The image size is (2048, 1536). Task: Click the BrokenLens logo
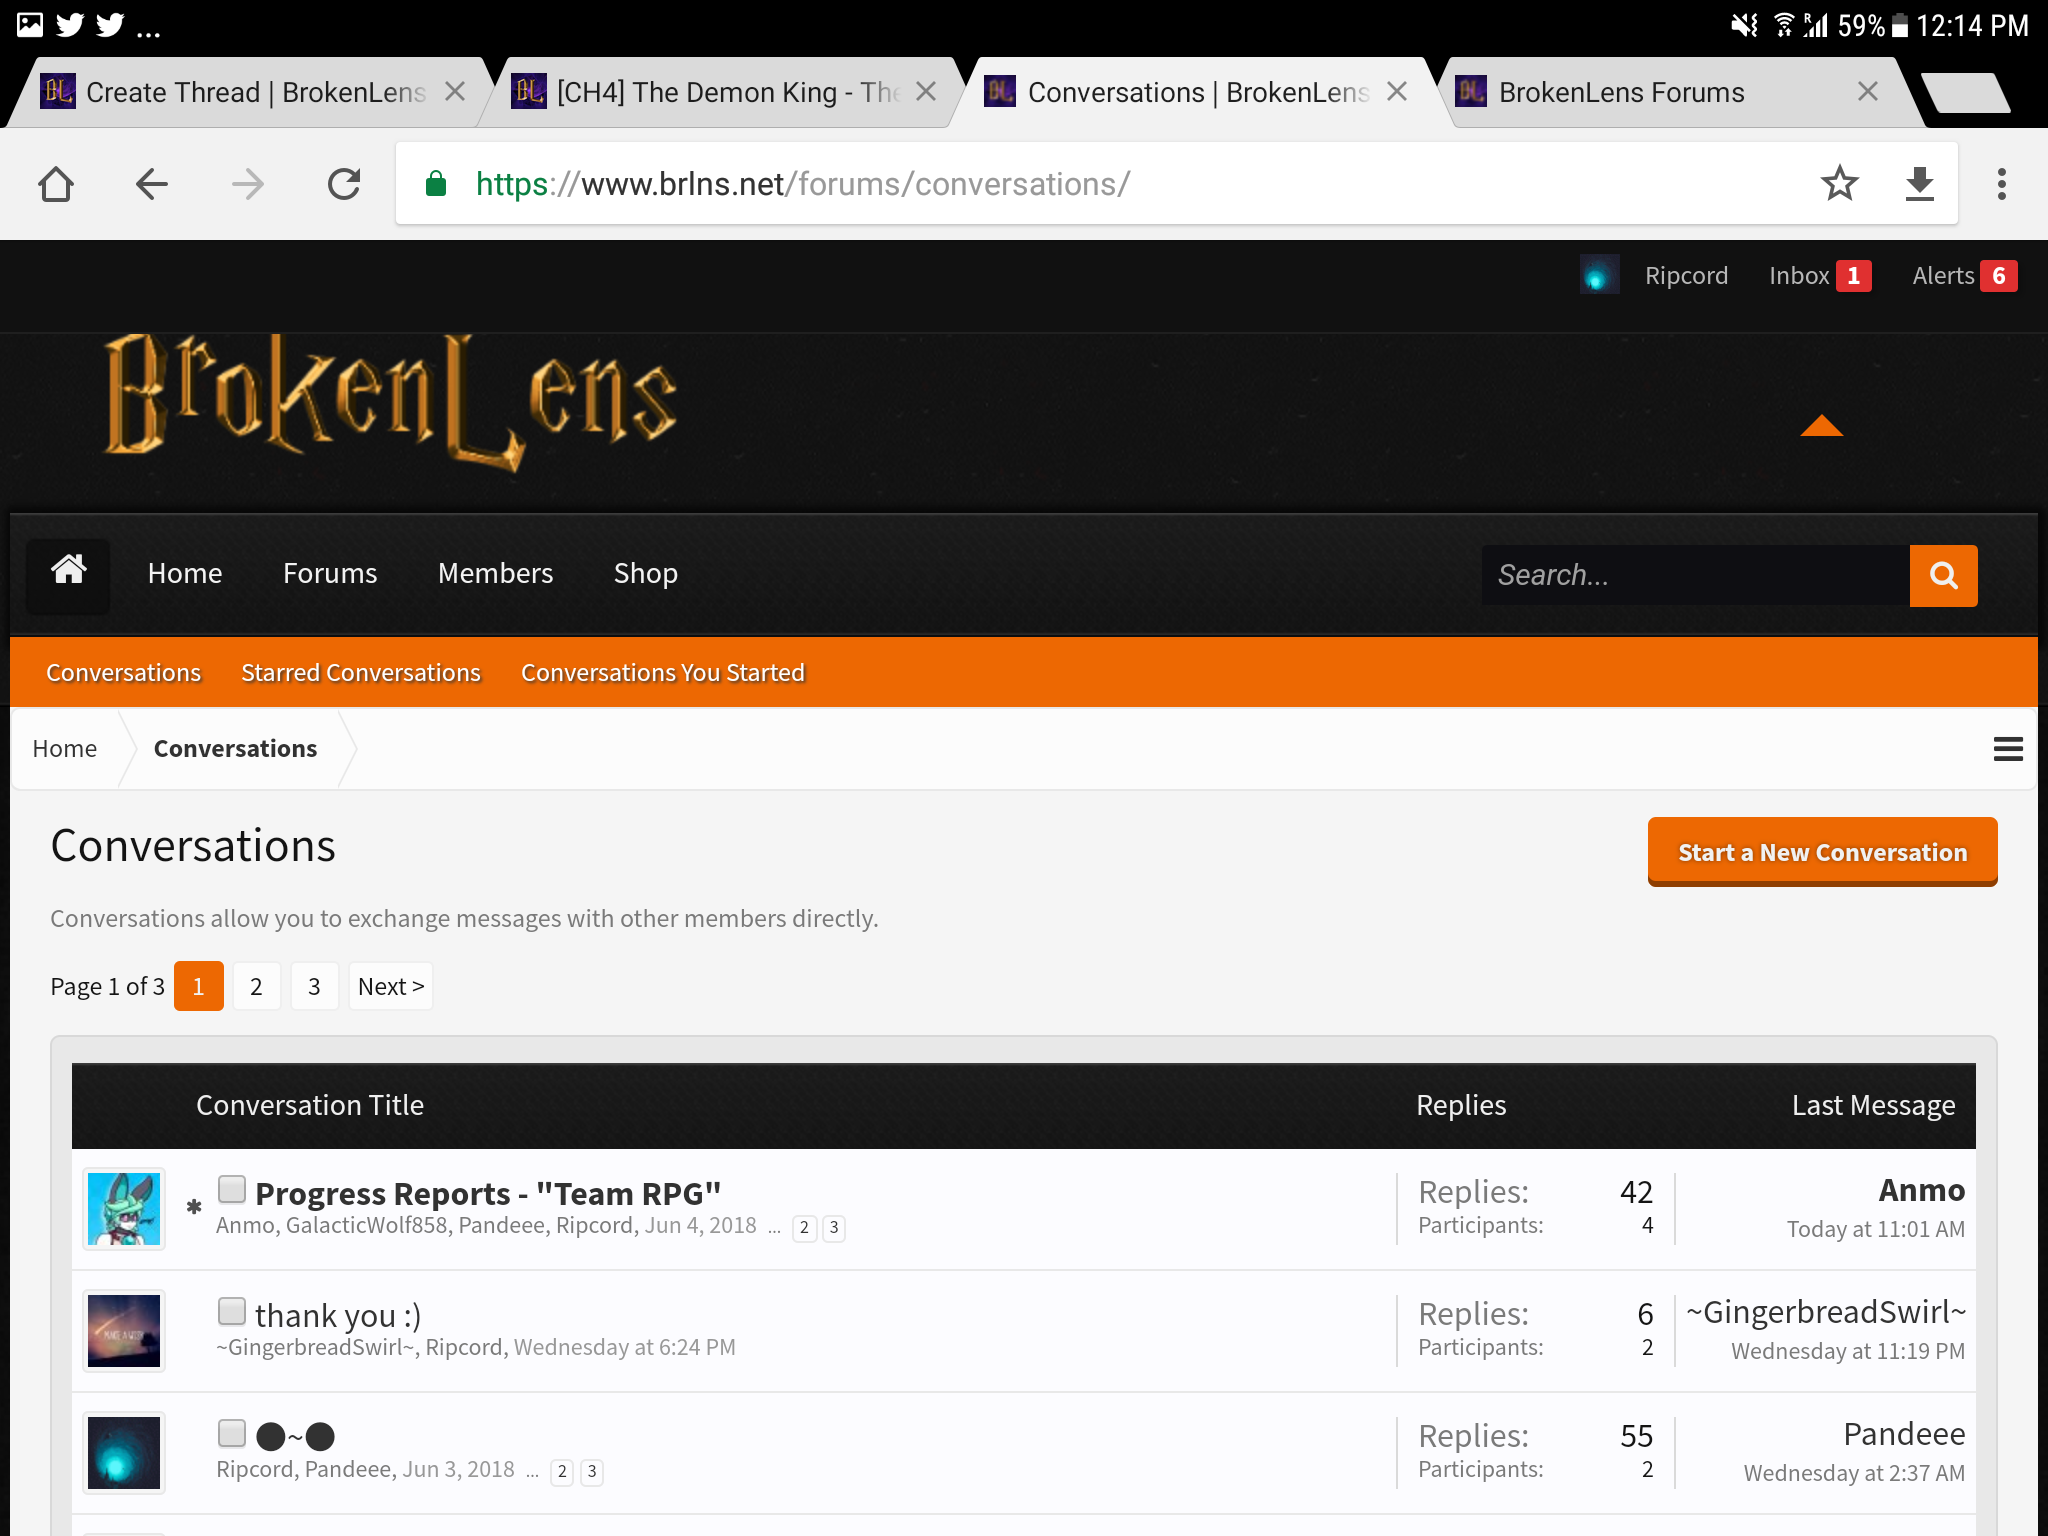[391, 402]
